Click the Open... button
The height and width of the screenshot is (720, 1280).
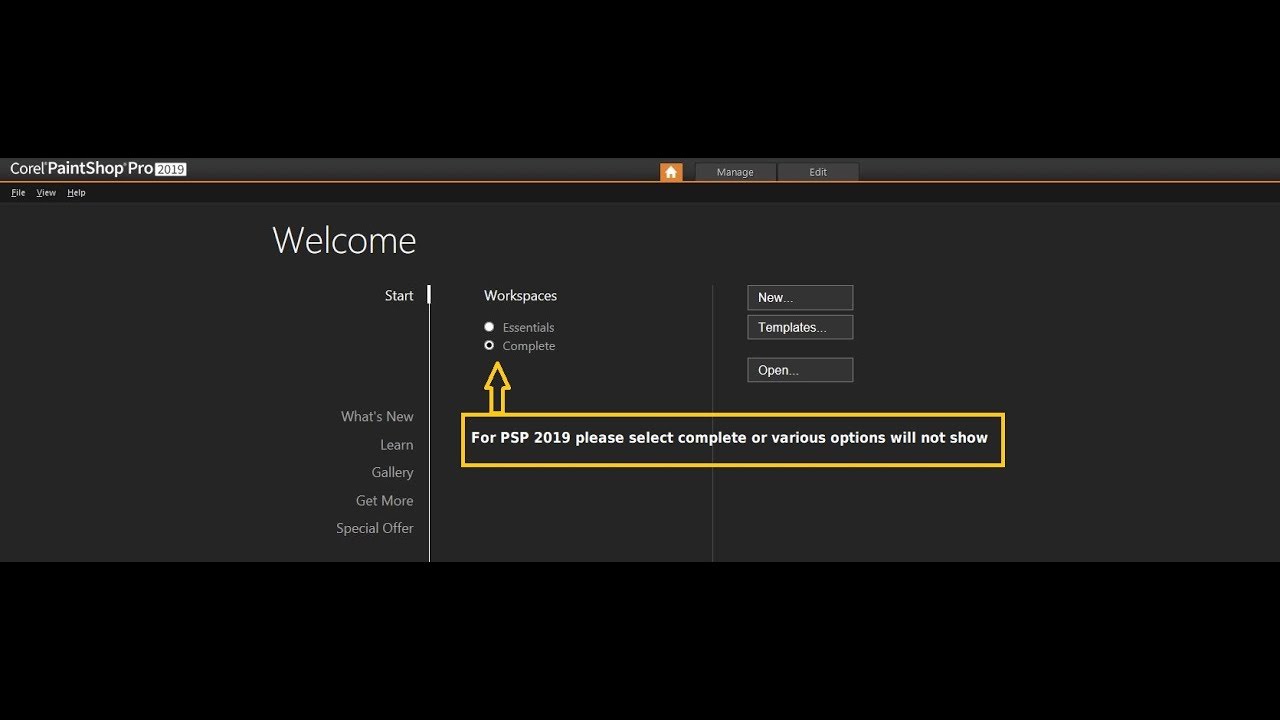pyautogui.click(x=800, y=370)
